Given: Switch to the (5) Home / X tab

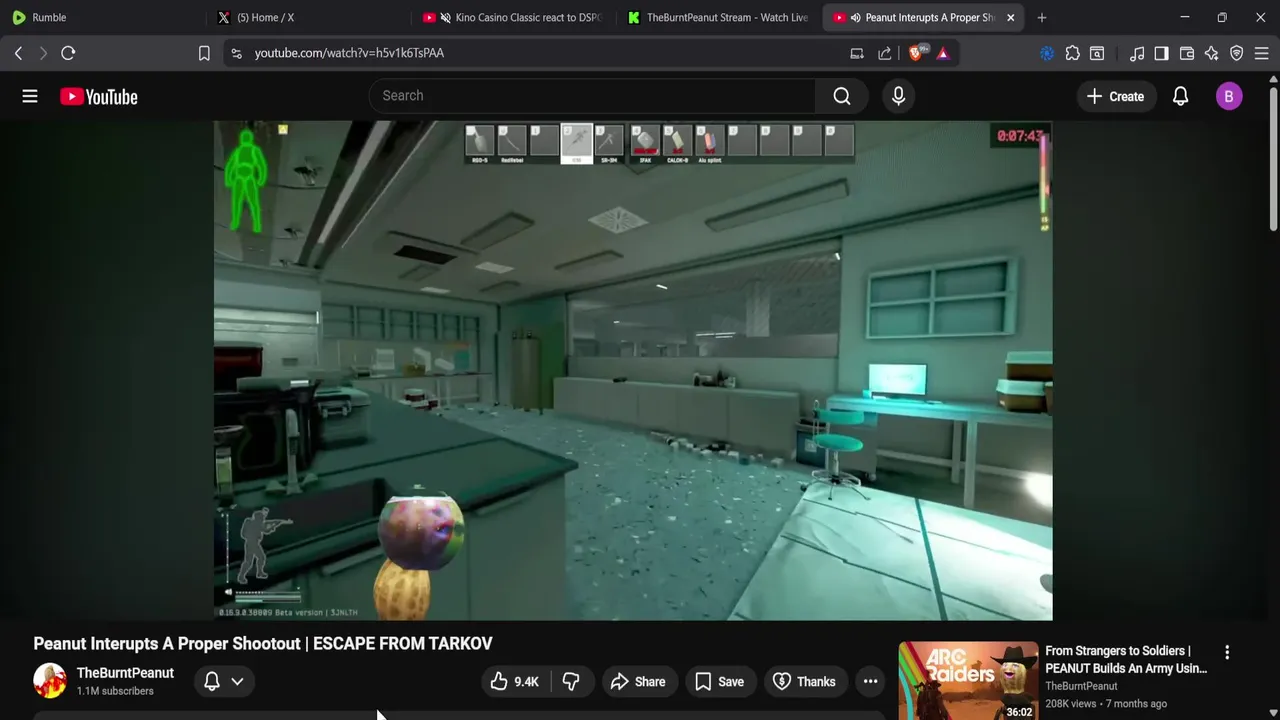Looking at the screenshot, I should 307,17.
